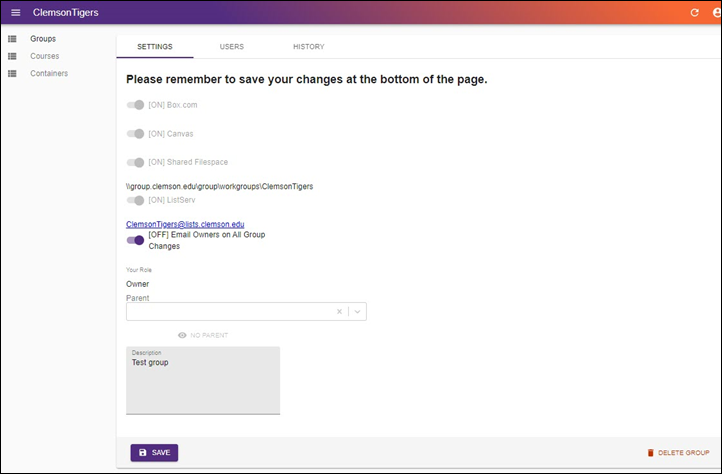Click the eye icon beside No Parent
Image resolution: width=722 pixels, height=474 pixels.
(x=182, y=335)
